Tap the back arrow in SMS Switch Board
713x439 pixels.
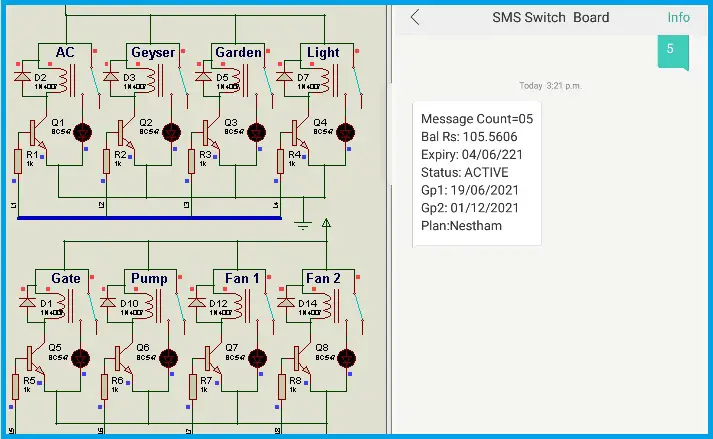(x=415, y=17)
